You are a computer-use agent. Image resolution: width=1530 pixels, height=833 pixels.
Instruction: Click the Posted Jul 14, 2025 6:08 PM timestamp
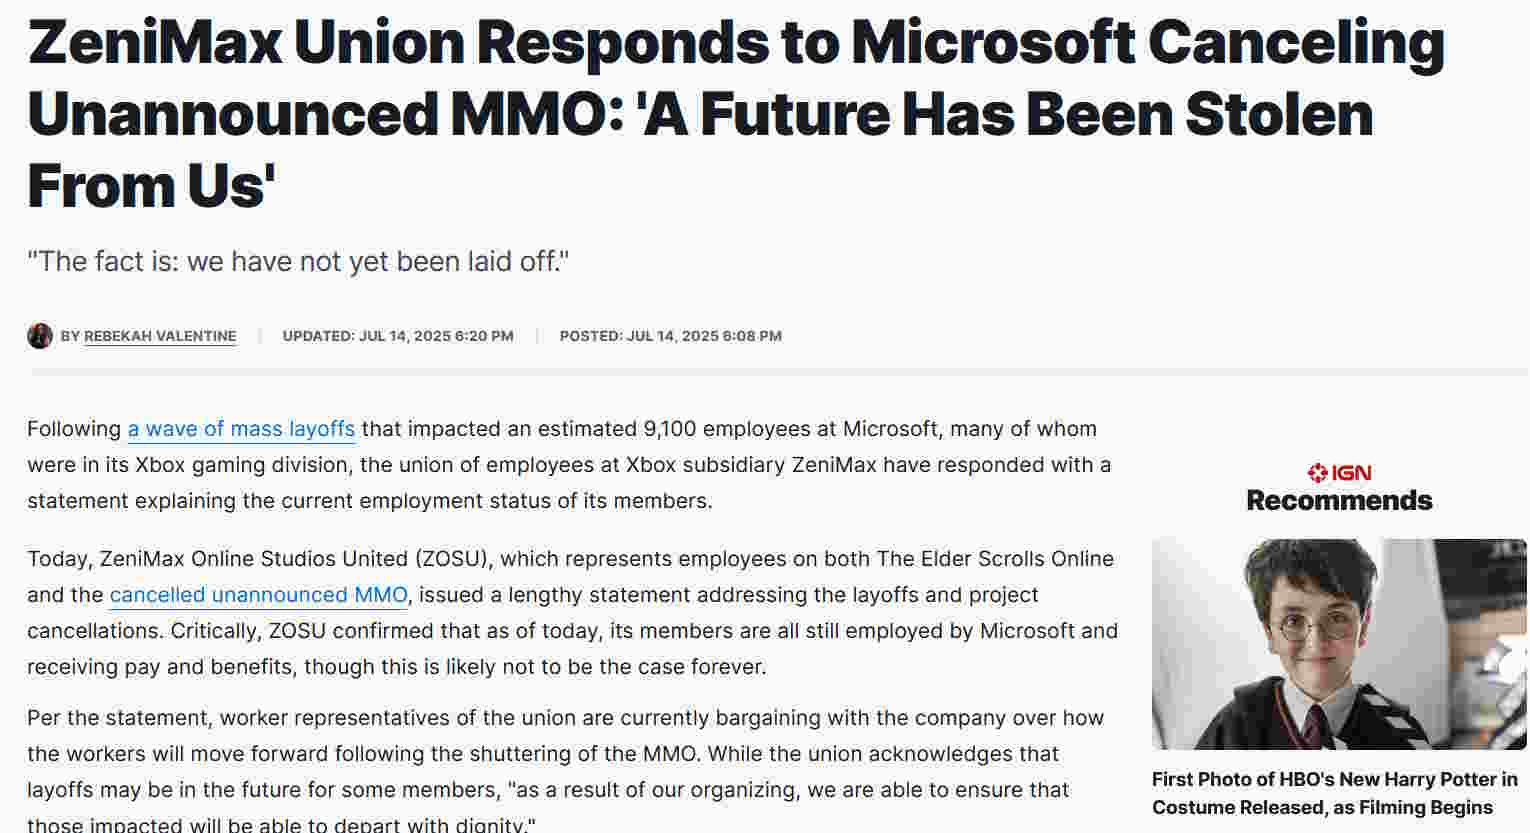coord(671,336)
